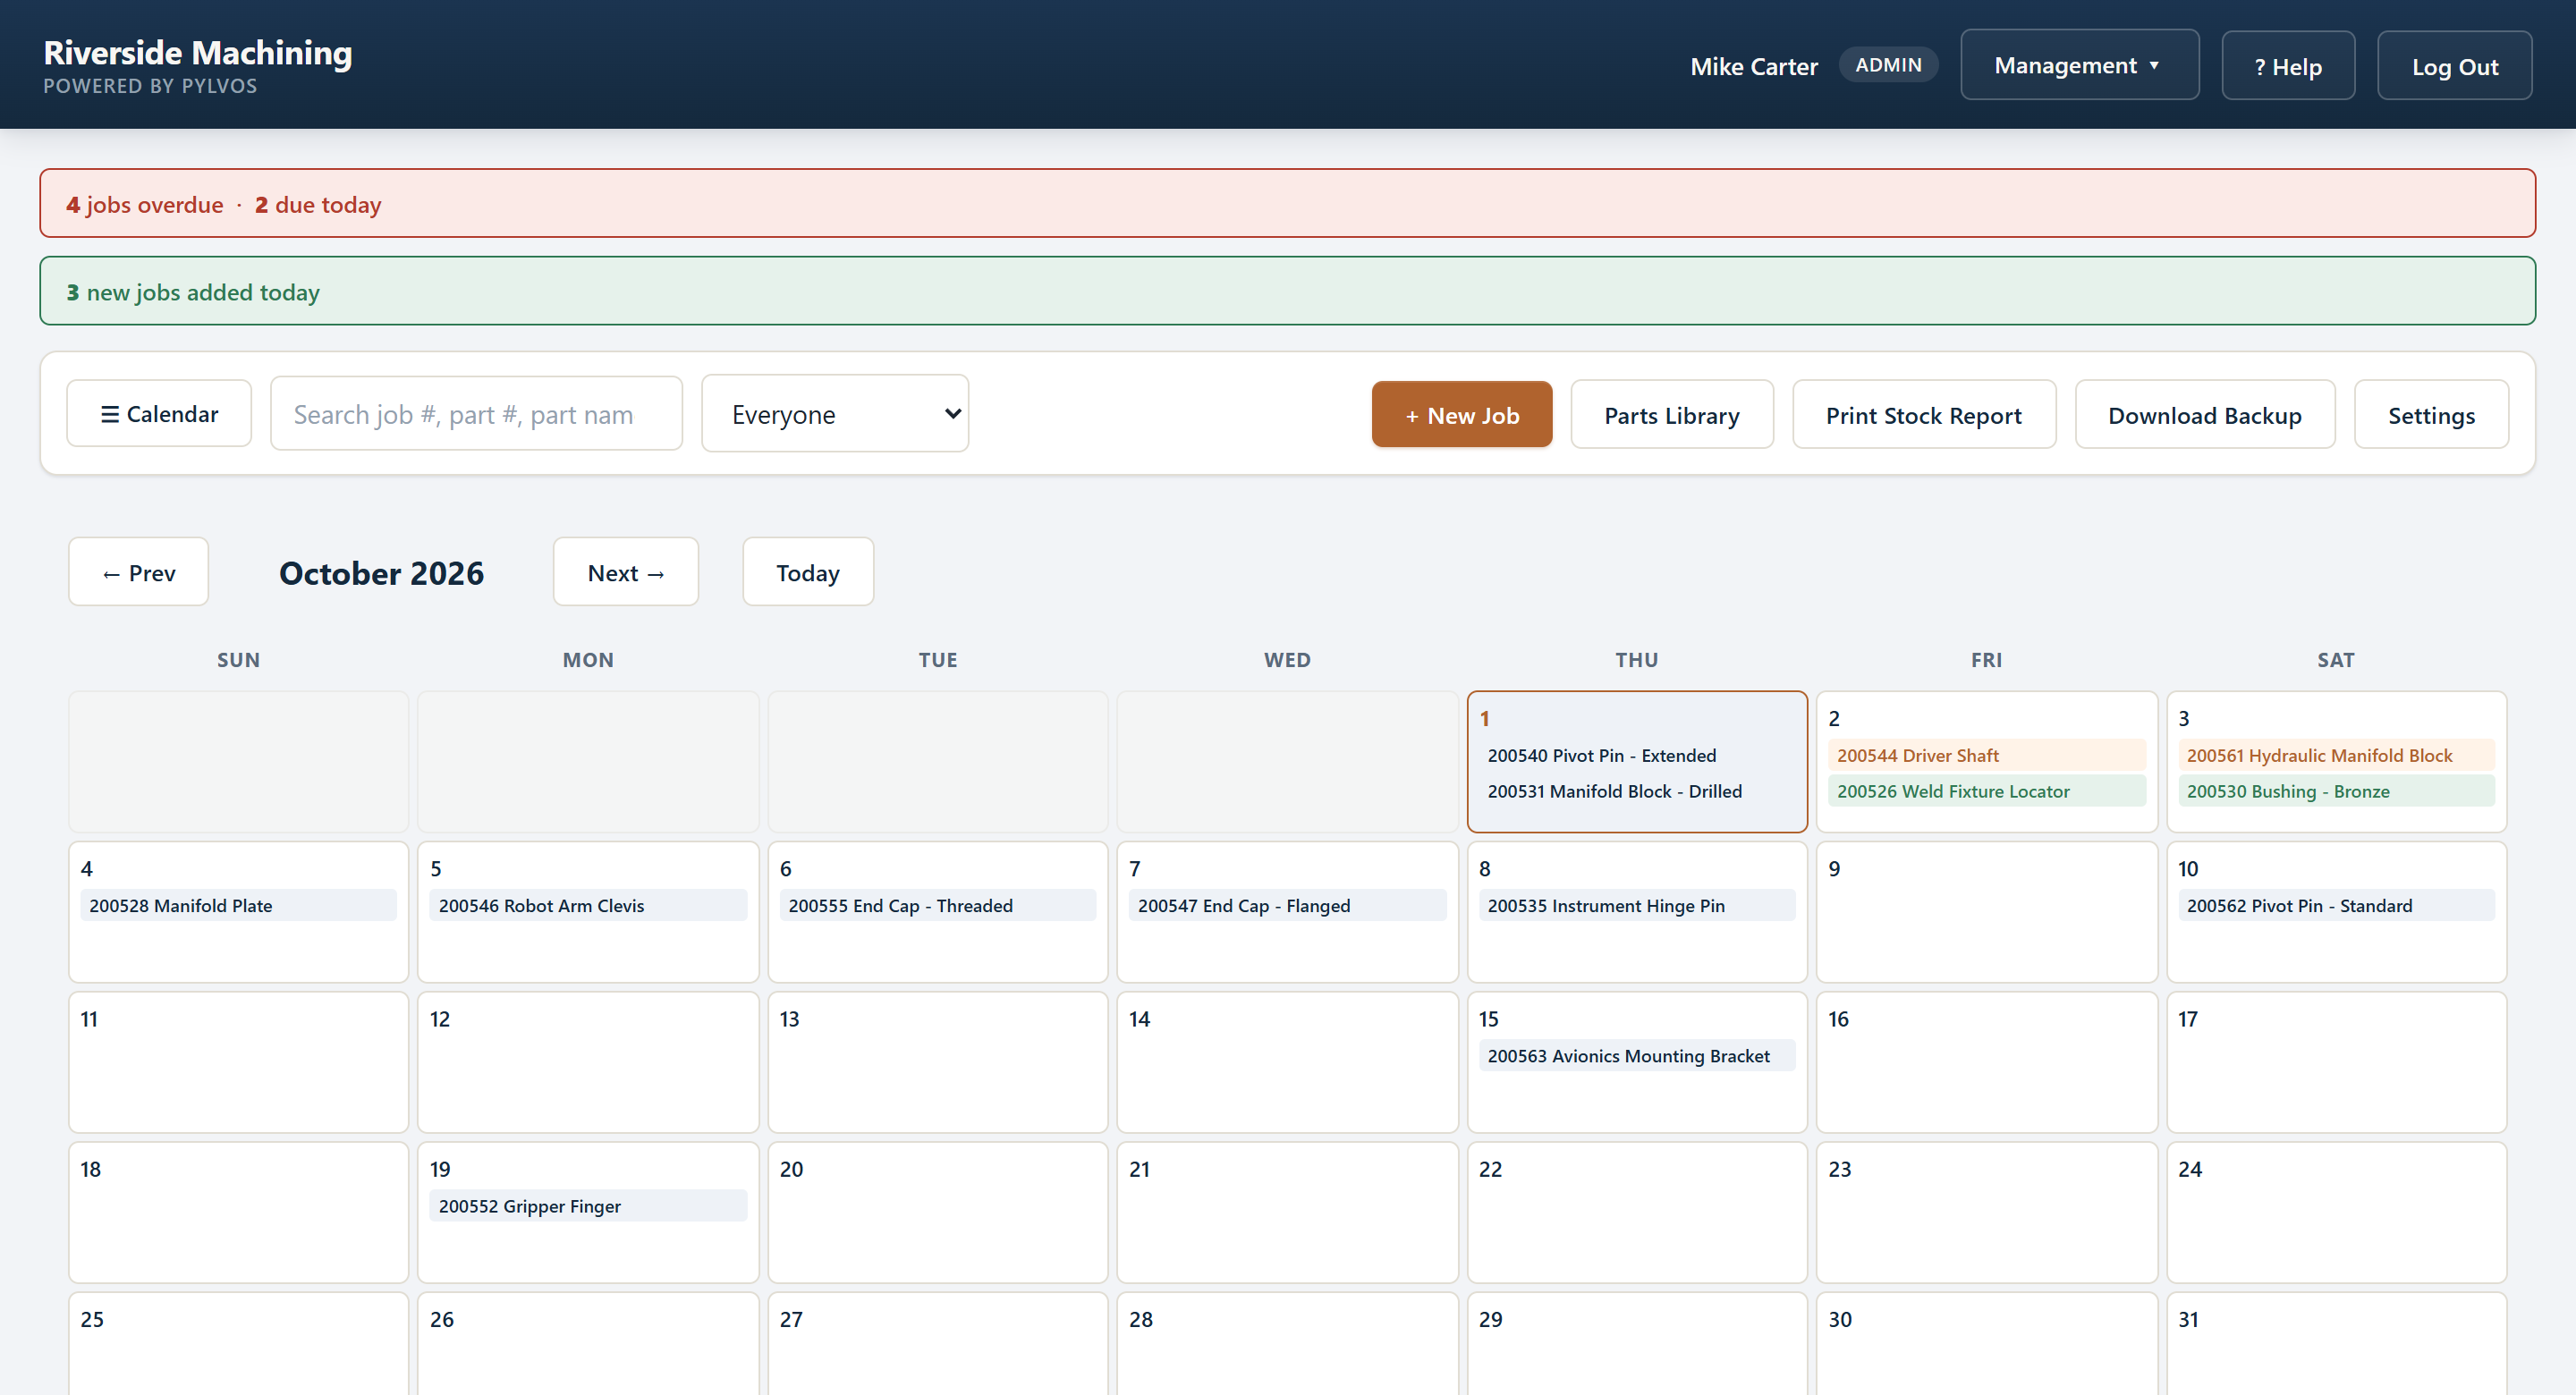This screenshot has width=2576, height=1395.
Task: Open job 200528 Manifold Plate
Action: 238,905
